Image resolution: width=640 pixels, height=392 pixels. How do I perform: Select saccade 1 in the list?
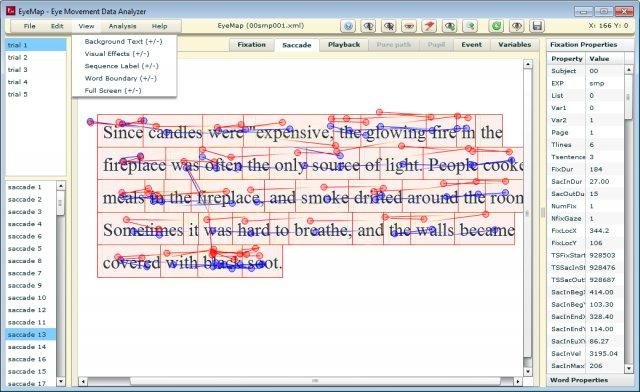(x=31, y=187)
